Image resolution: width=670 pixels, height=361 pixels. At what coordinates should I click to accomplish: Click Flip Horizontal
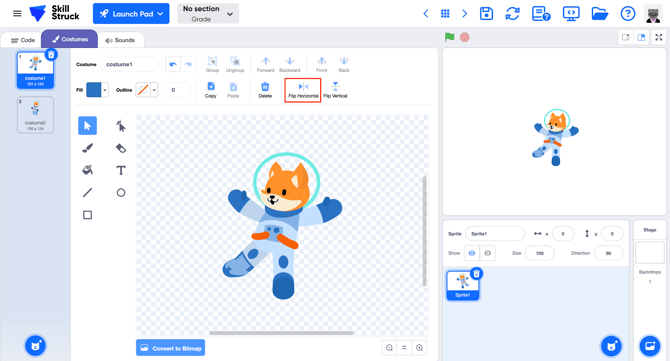303,90
